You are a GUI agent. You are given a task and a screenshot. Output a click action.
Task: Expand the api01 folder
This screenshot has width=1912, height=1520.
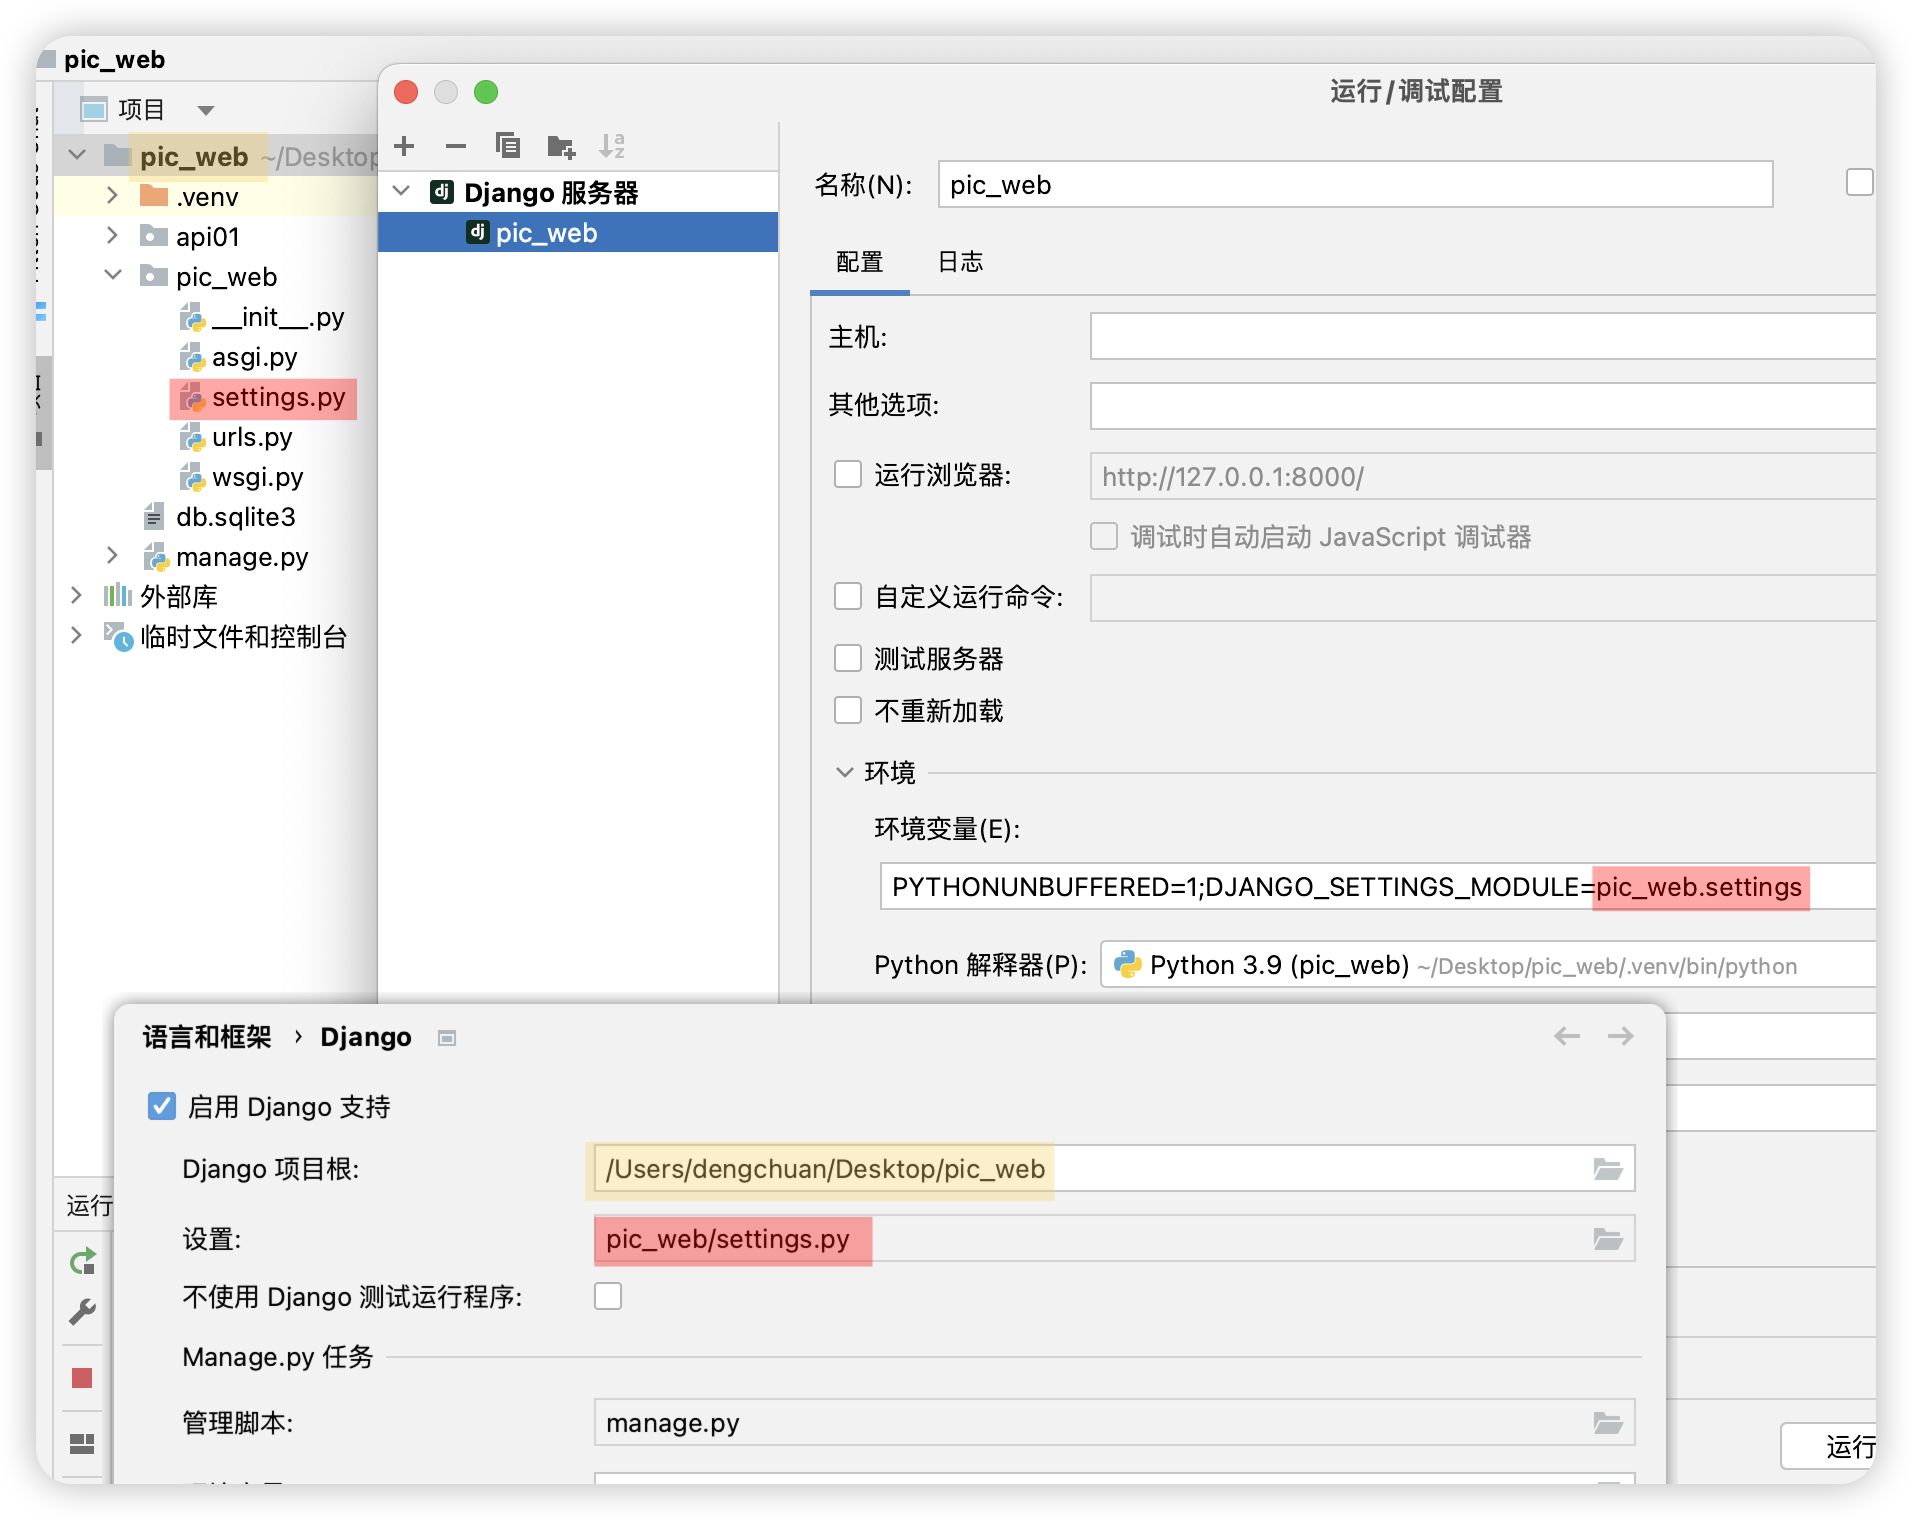113,237
